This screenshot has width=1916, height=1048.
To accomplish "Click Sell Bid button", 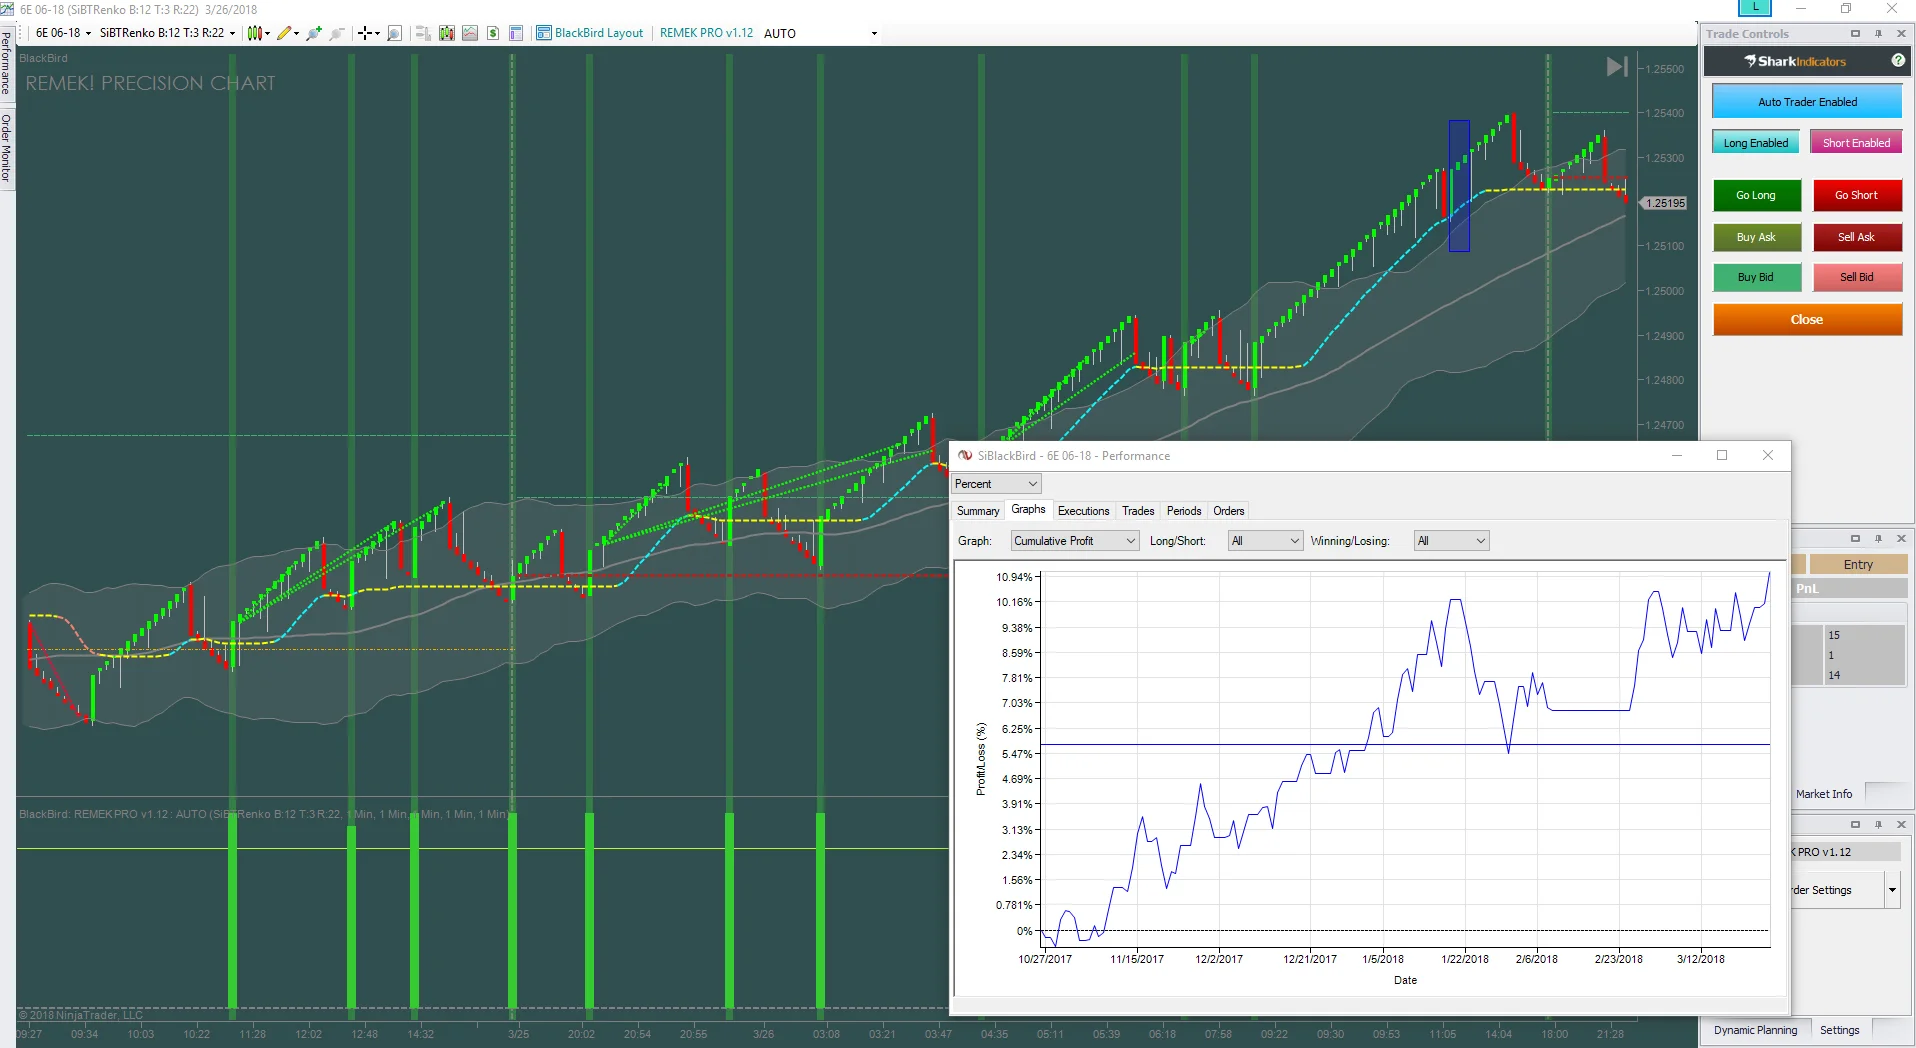I will 1856,277.
